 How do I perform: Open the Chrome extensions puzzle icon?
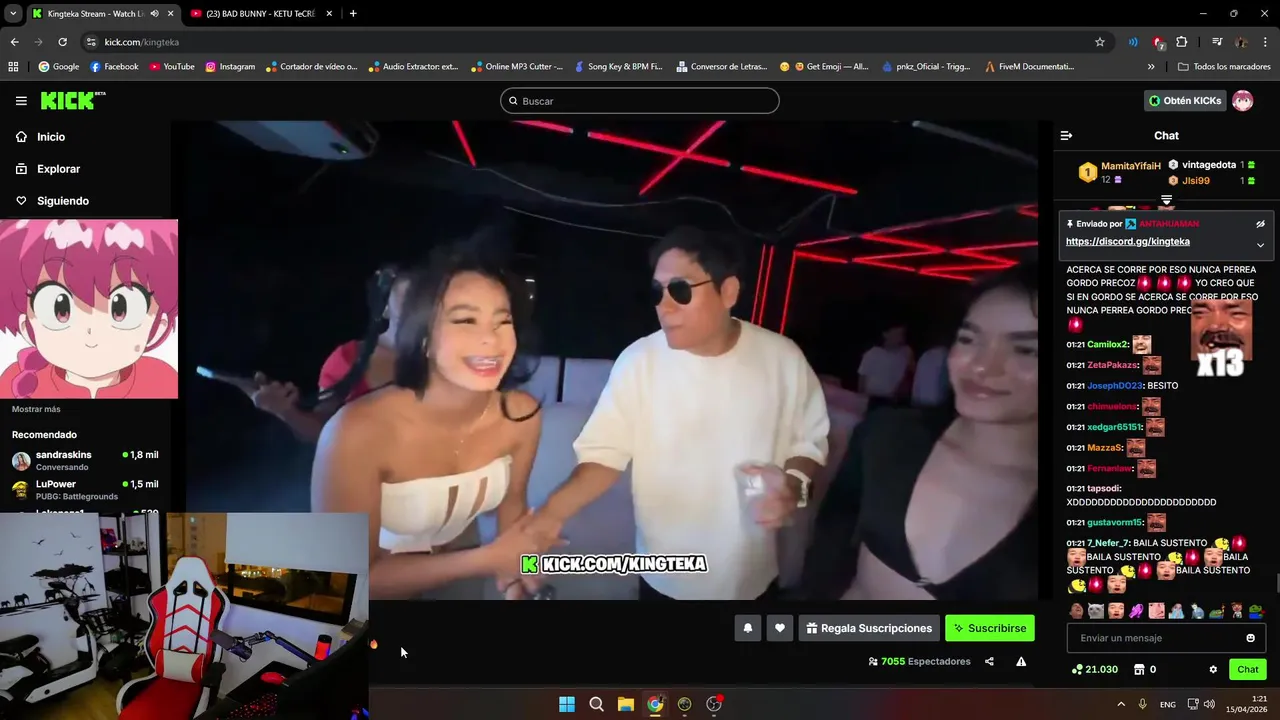(x=1182, y=42)
